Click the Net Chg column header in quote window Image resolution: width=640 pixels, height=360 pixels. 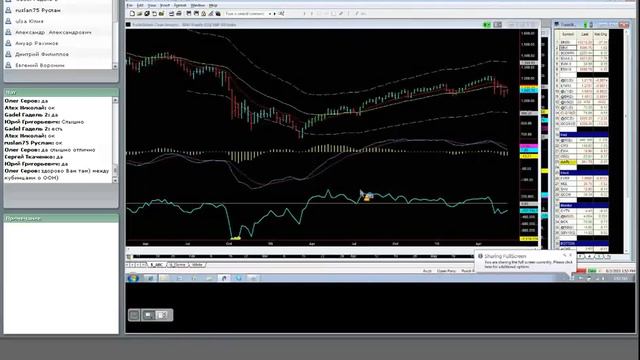pyautogui.click(x=600, y=34)
